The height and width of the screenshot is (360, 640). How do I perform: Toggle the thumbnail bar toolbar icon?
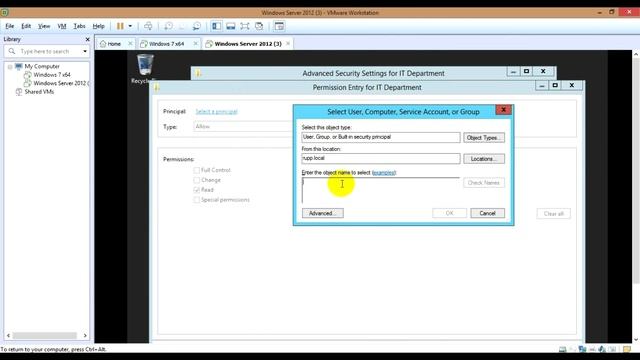[x=231, y=26]
